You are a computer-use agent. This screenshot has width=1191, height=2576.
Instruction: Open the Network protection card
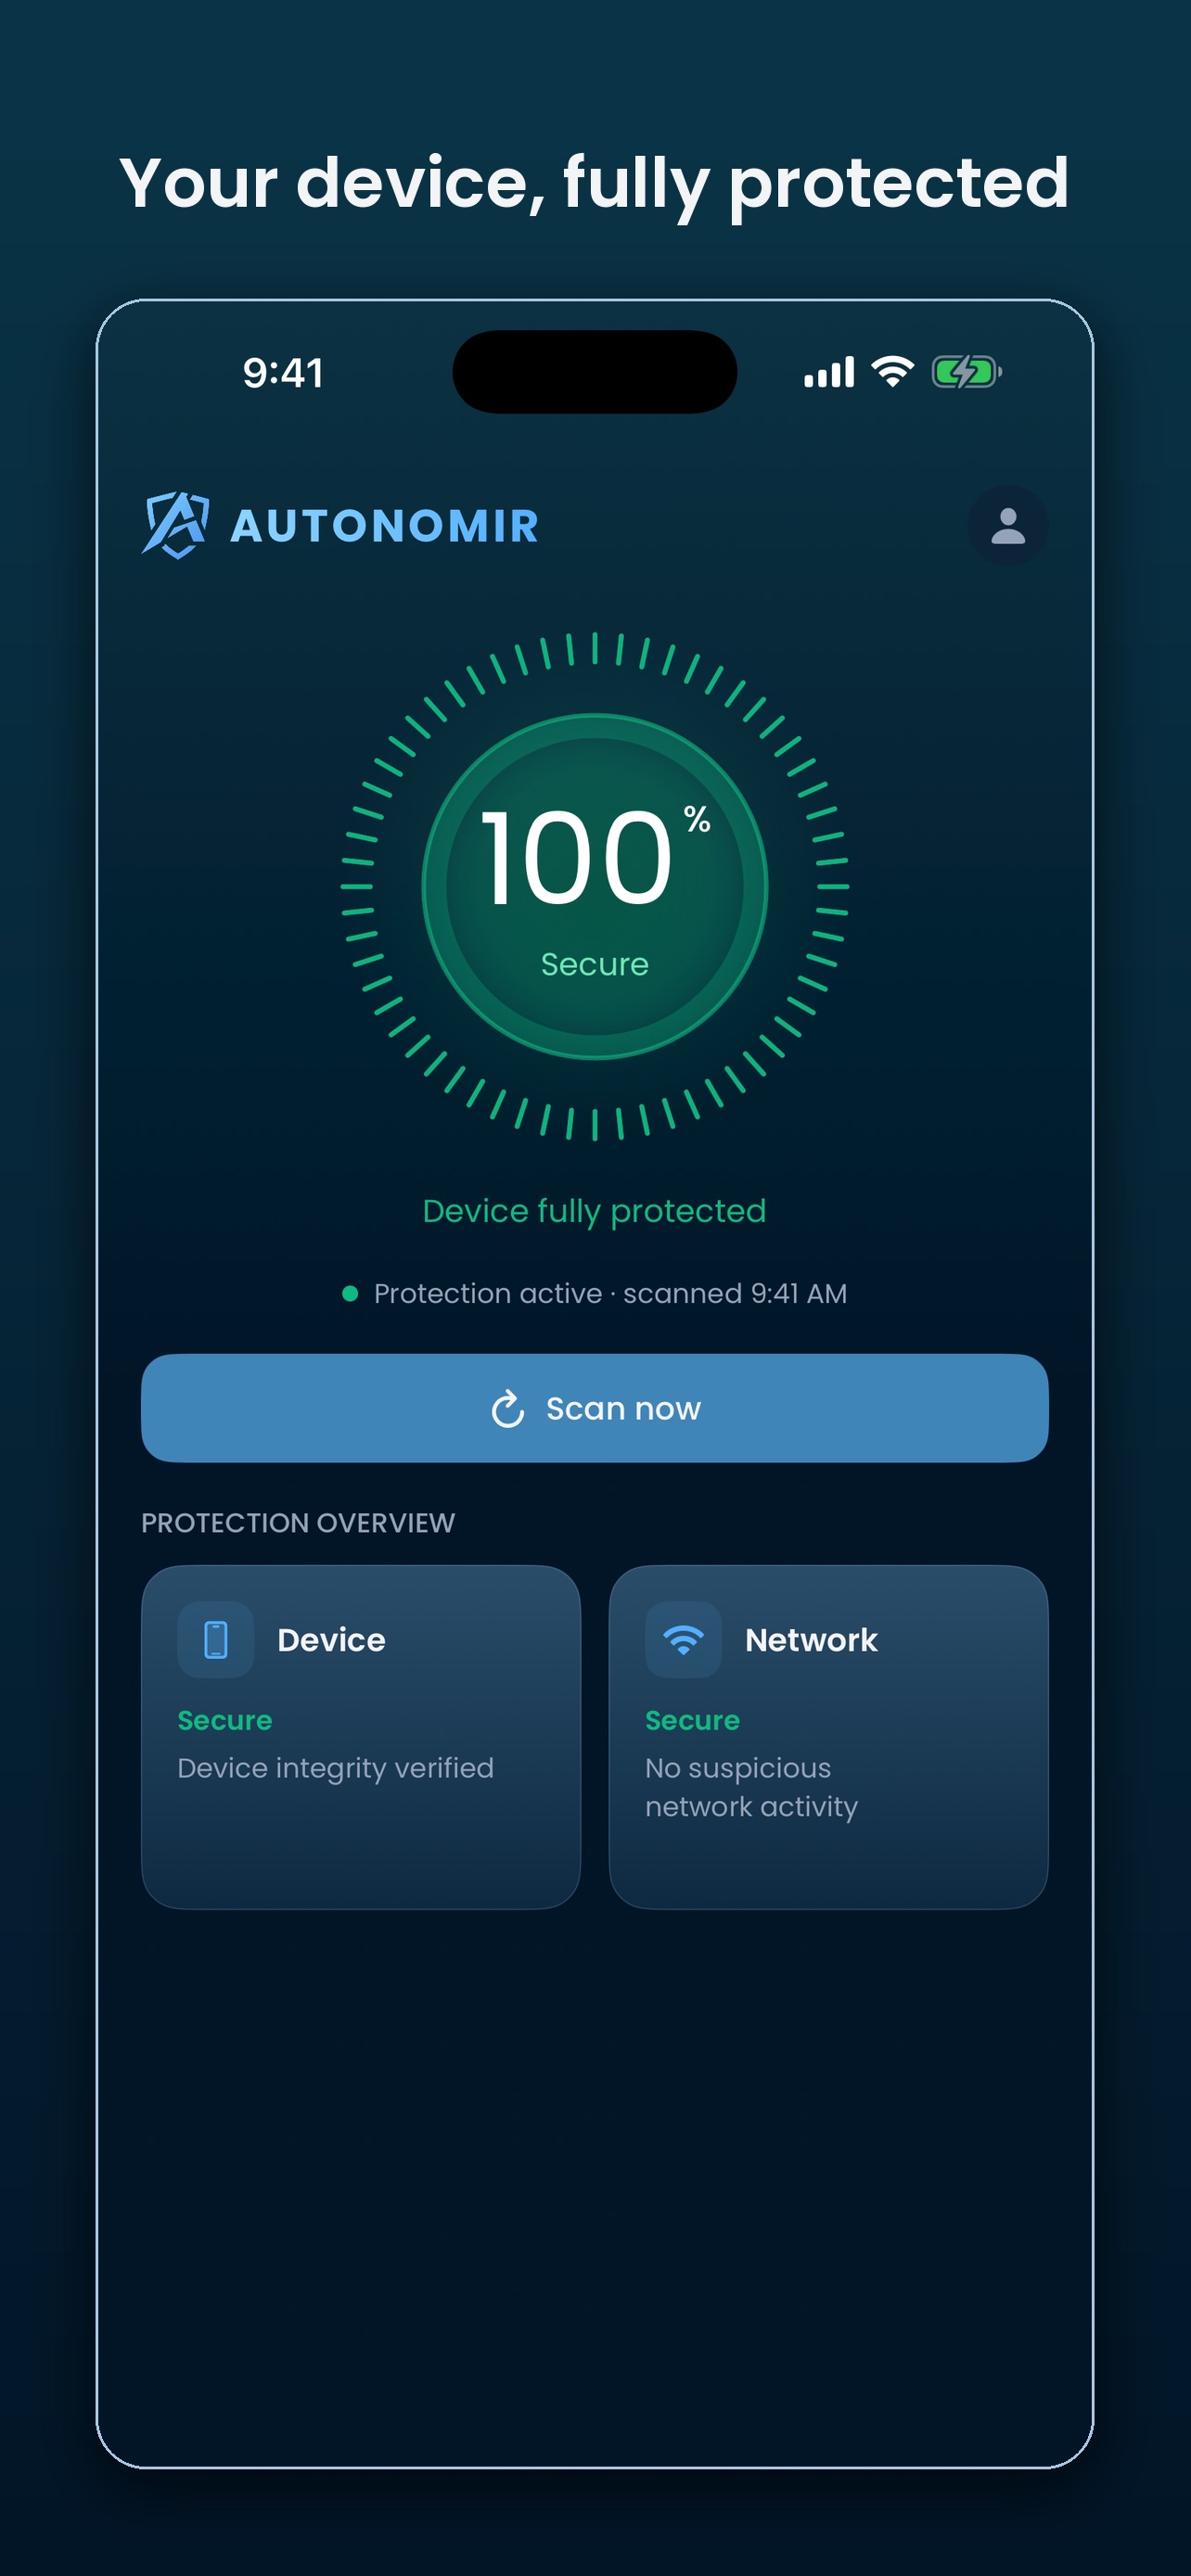tap(828, 1737)
